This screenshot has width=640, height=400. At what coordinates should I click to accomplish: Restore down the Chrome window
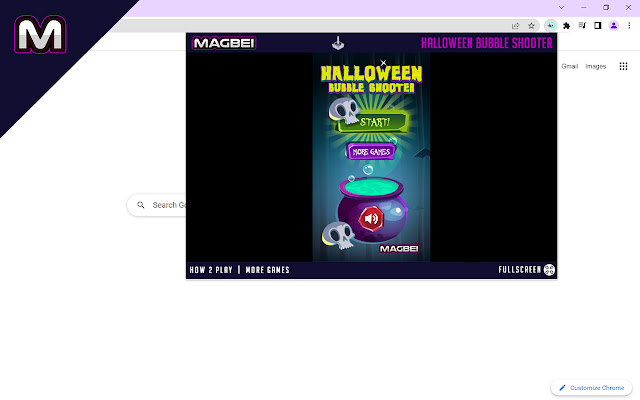pos(606,7)
